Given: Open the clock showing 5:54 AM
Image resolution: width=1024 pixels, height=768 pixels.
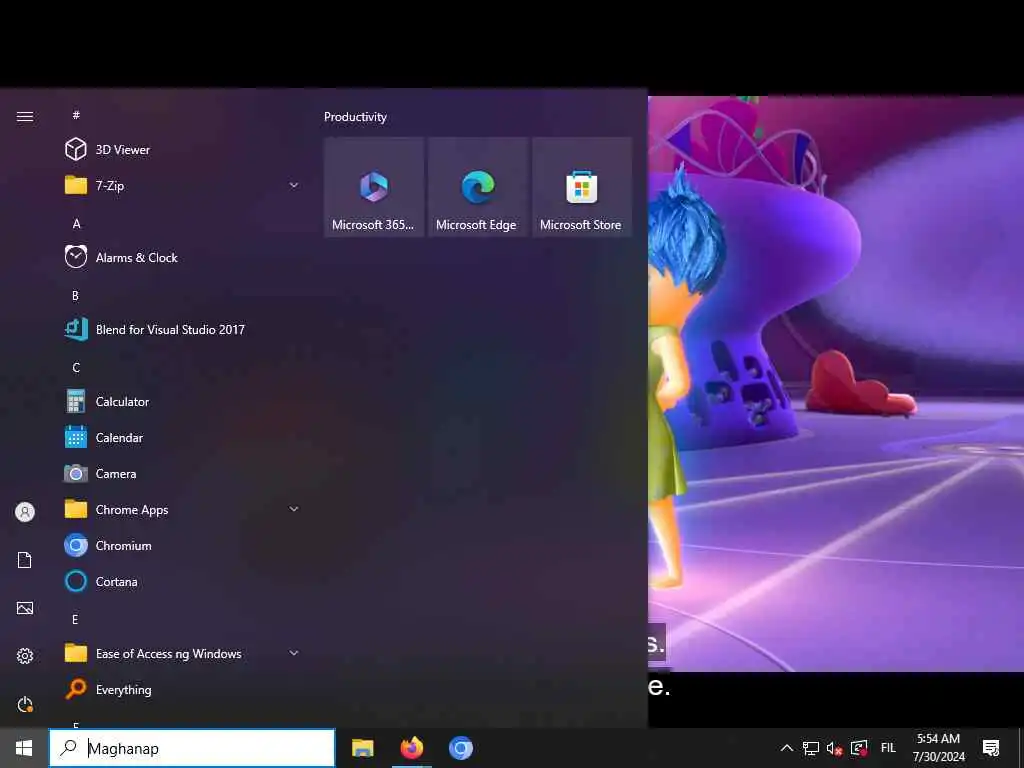Looking at the screenshot, I should click(938, 748).
